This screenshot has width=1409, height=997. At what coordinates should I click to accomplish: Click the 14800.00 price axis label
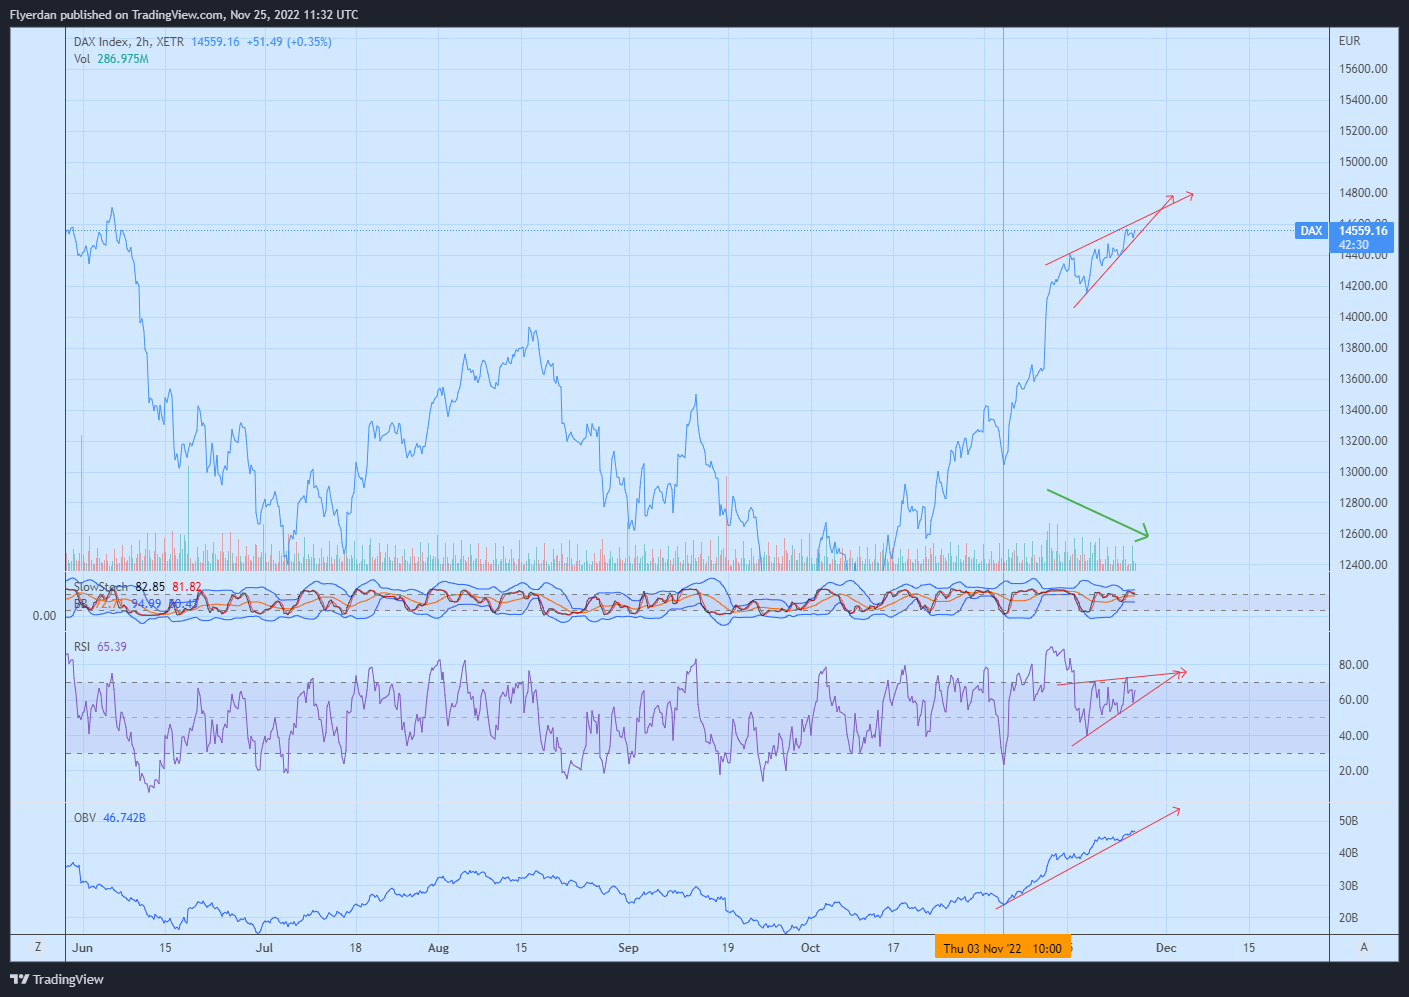tap(1363, 193)
